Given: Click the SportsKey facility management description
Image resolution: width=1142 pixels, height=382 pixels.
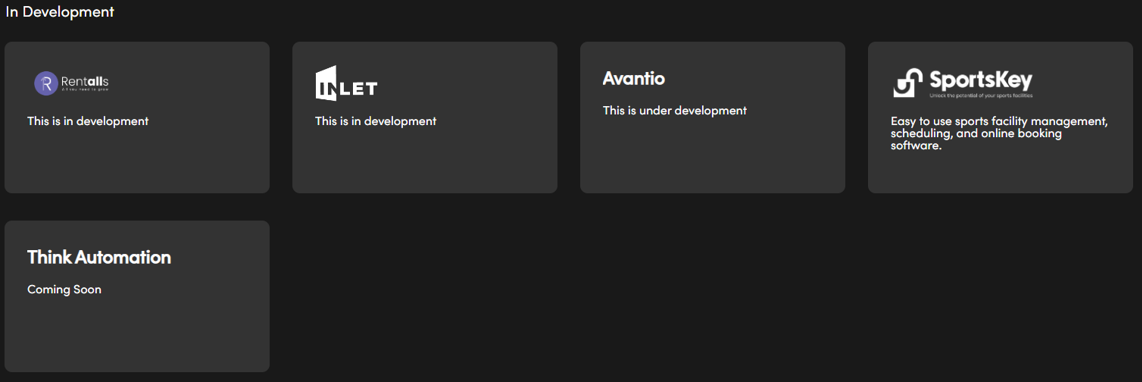Looking at the screenshot, I should click(x=999, y=133).
